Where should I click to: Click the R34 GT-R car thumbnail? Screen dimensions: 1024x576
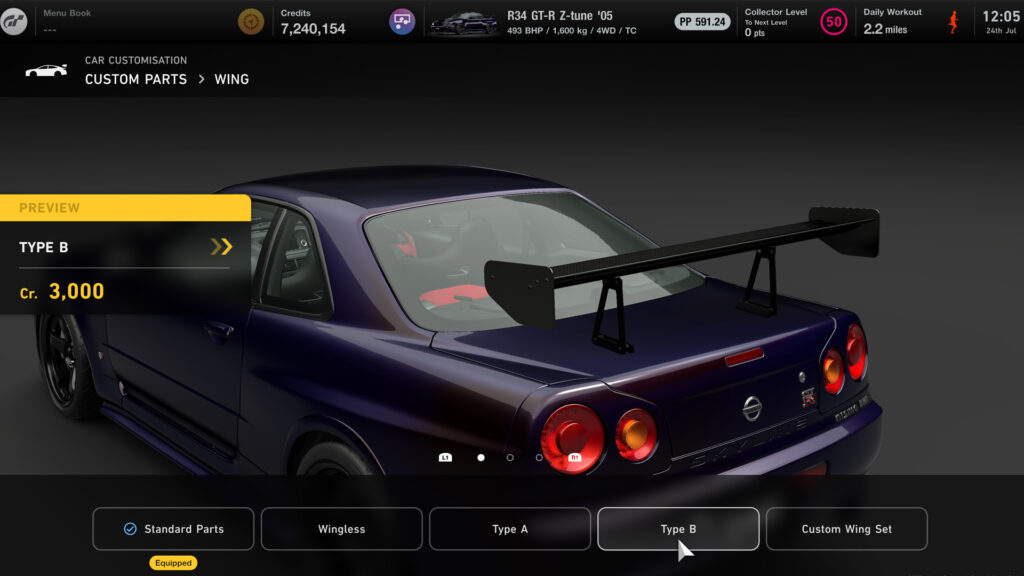point(463,23)
